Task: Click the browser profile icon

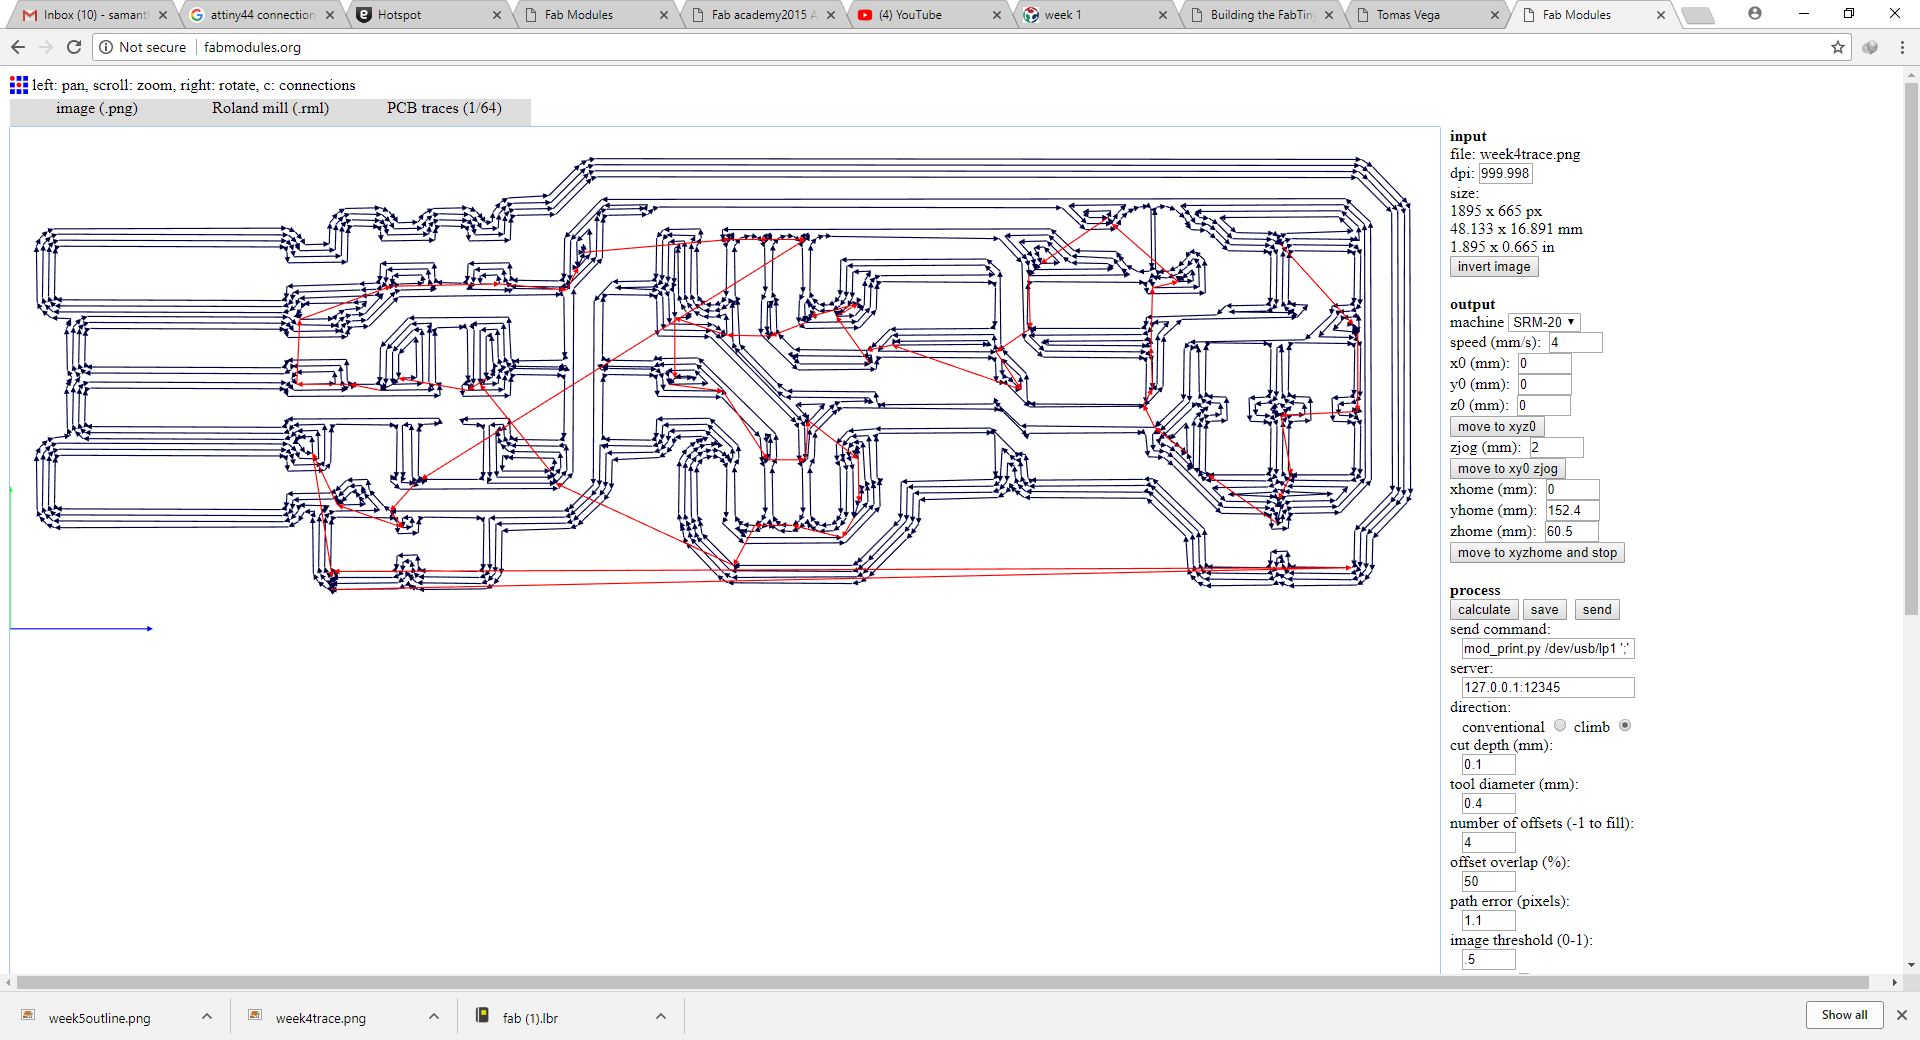Action: (1755, 13)
